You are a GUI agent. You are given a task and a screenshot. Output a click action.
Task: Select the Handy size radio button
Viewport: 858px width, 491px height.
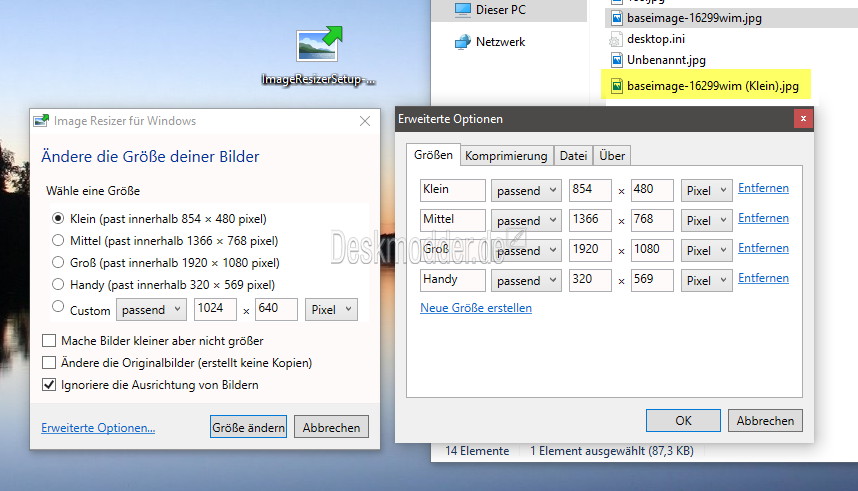(57, 284)
